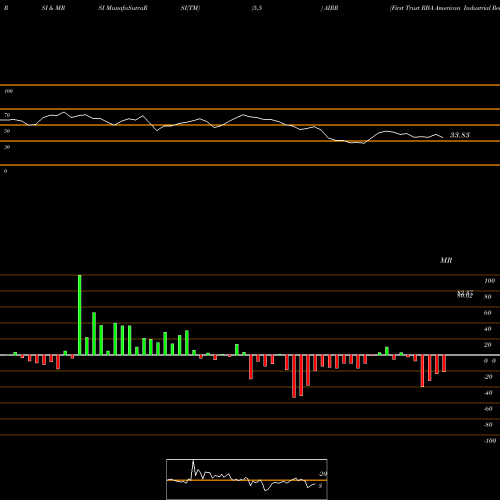
Task: Click the MR axis label -60
Action: [488, 409]
